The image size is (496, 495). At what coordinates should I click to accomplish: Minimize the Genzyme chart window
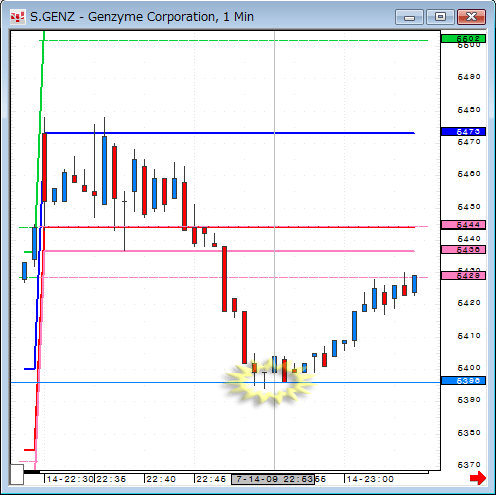tap(409, 17)
